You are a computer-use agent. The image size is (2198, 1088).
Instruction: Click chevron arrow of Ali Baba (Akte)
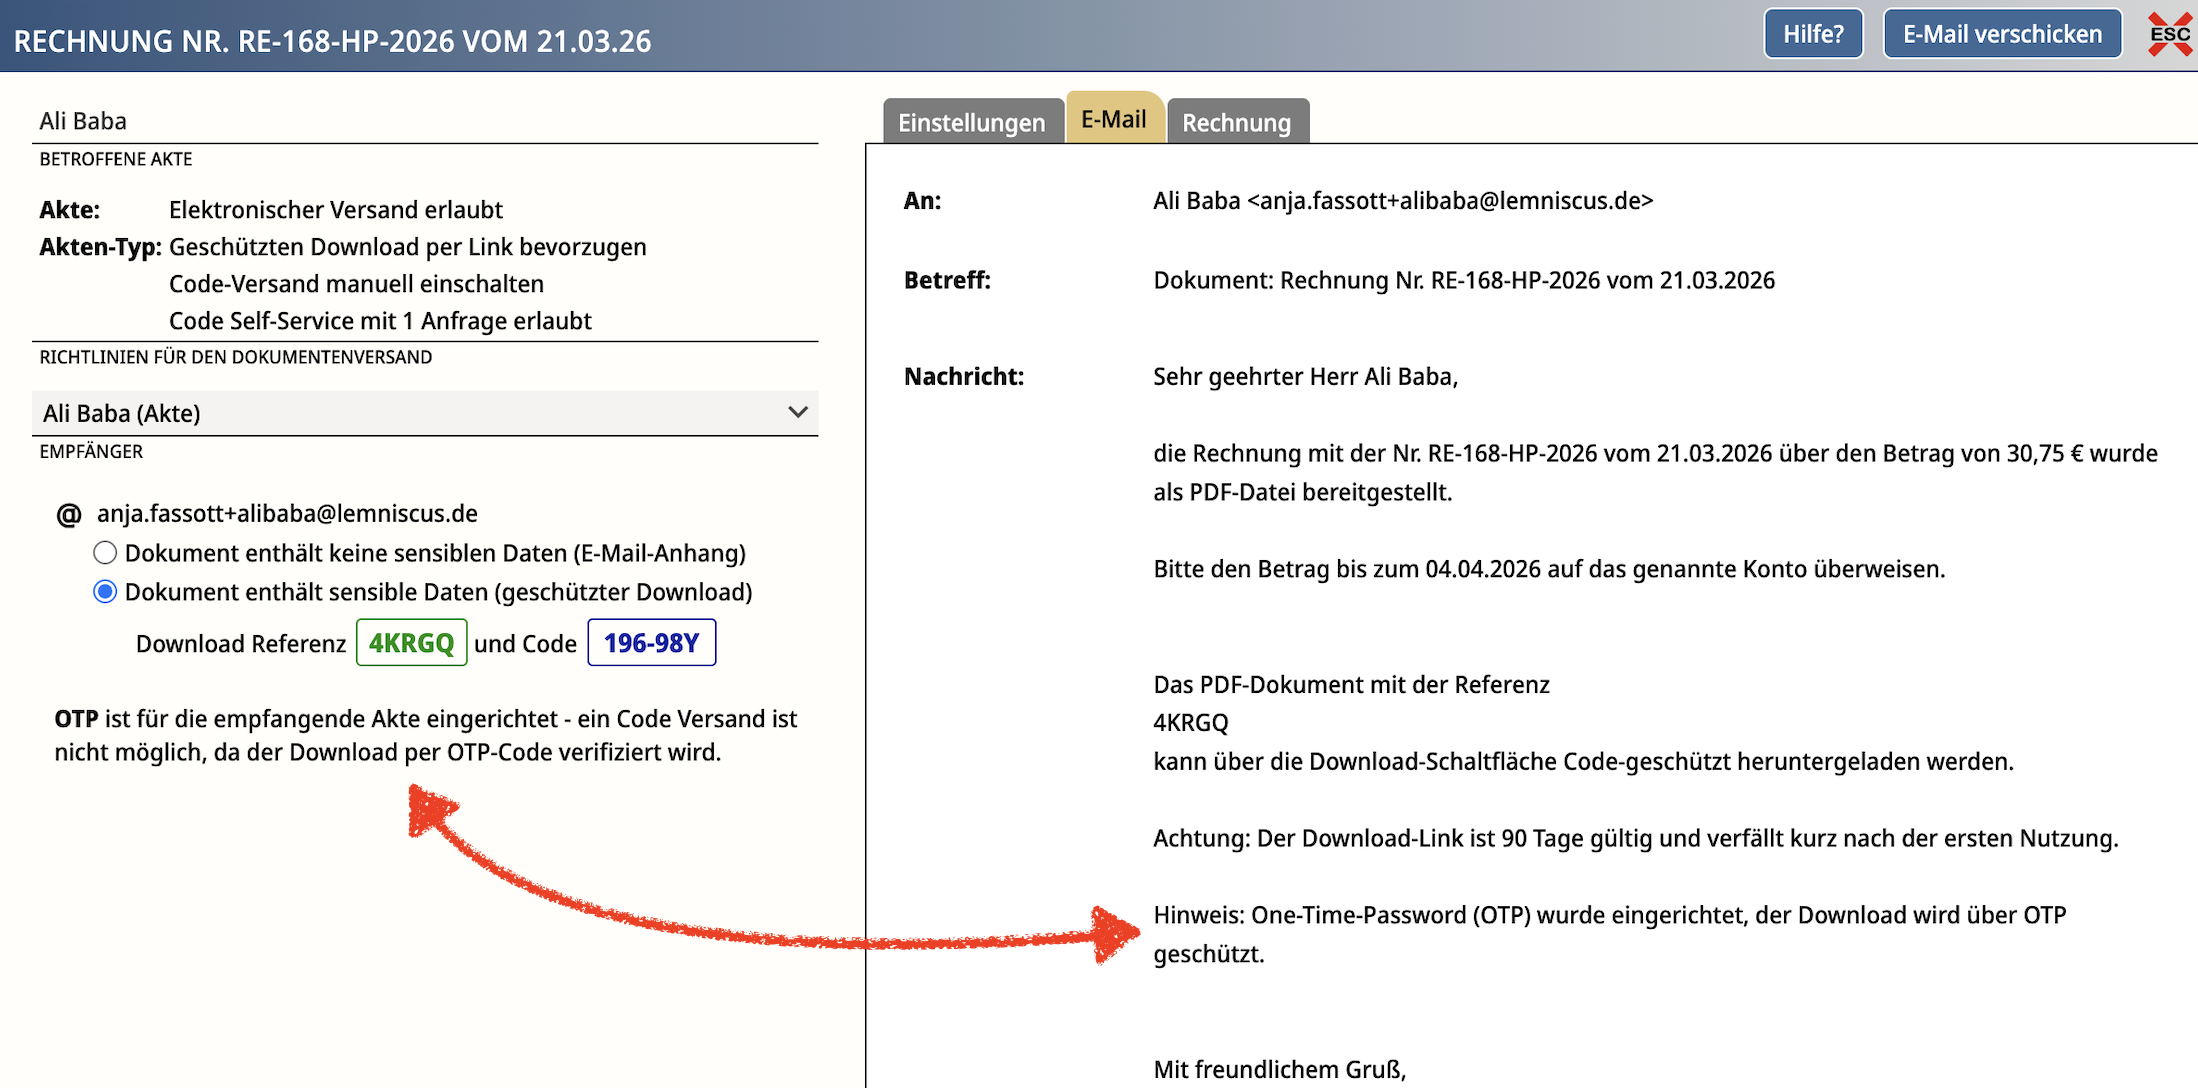point(797,412)
